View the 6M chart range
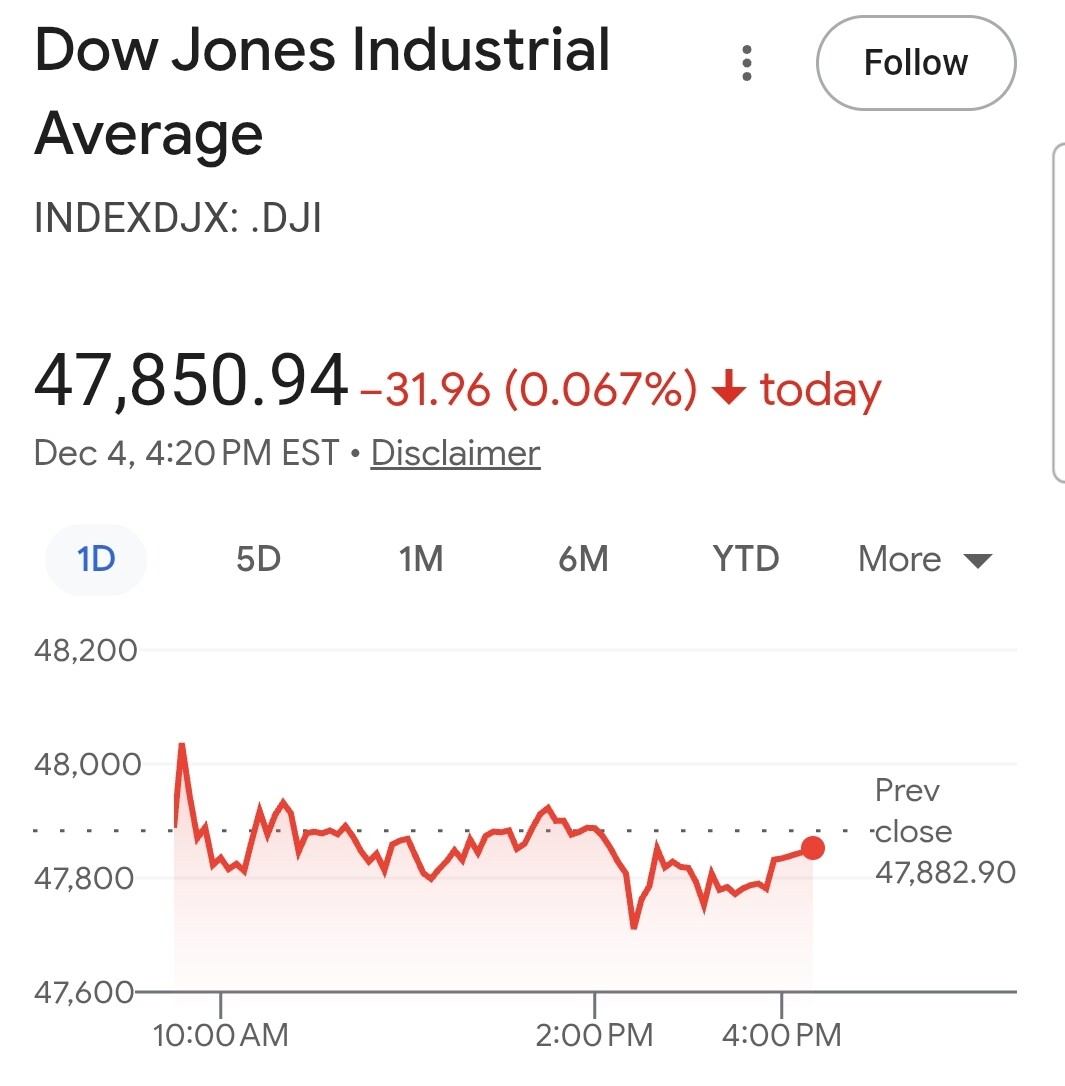The height and width of the screenshot is (1086, 1065). (x=583, y=559)
